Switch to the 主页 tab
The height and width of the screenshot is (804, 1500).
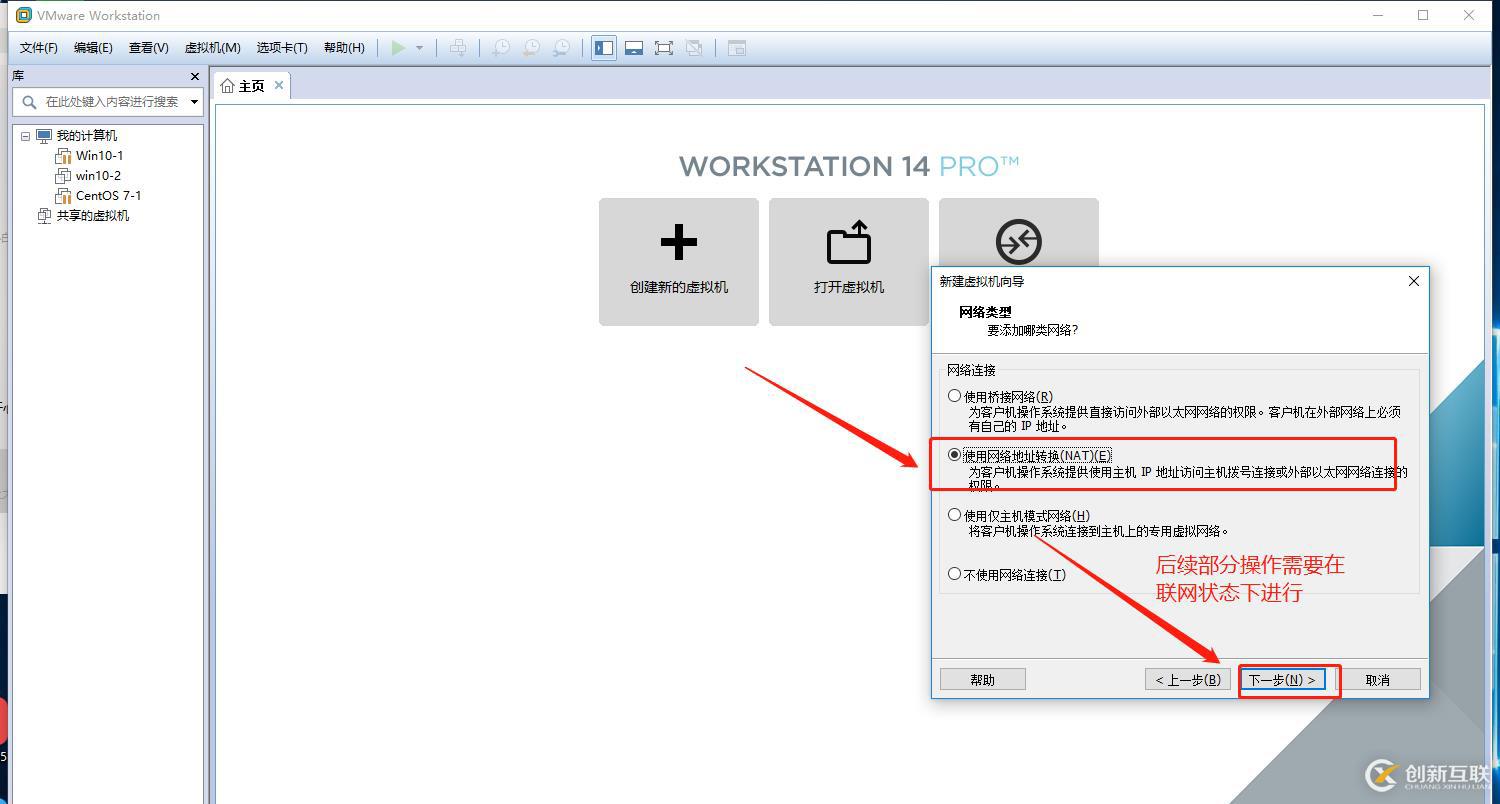pos(251,86)
